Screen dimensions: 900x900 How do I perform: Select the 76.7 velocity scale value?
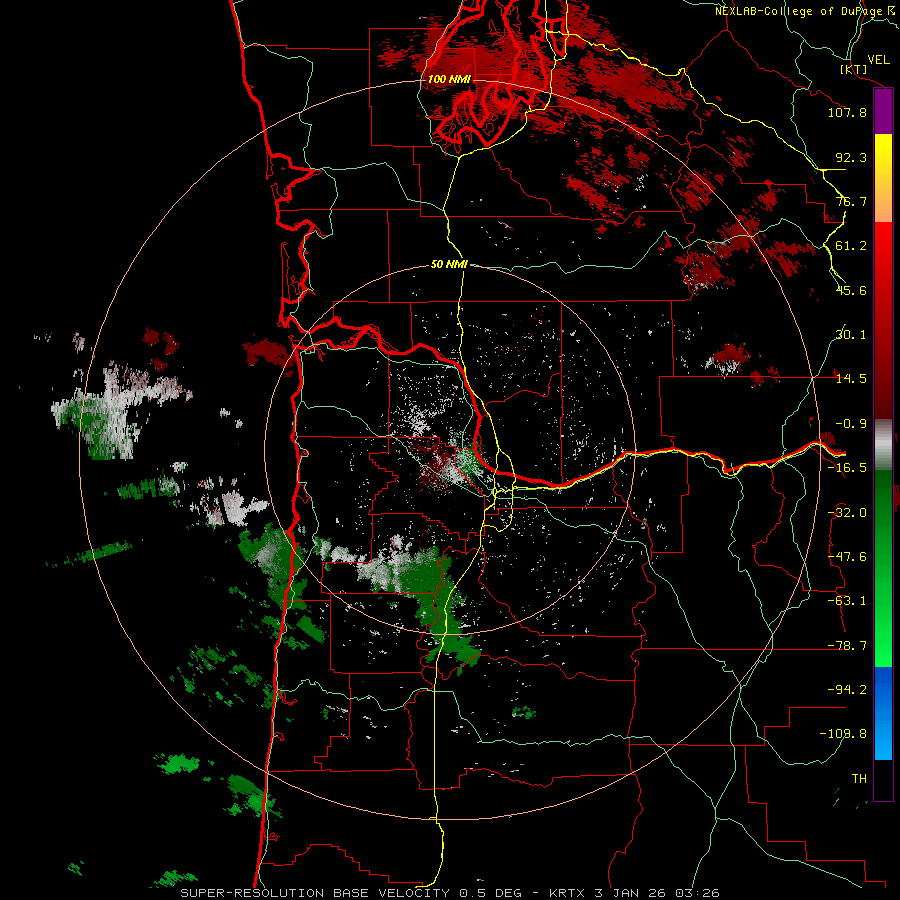[851, 201]
